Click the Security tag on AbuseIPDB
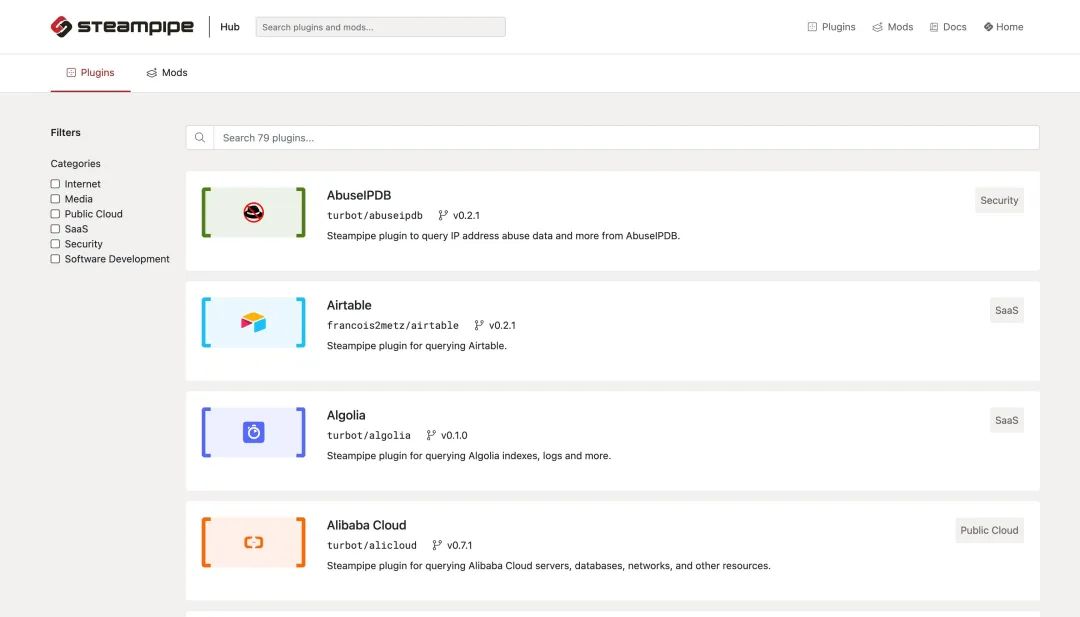 [999, 200]
